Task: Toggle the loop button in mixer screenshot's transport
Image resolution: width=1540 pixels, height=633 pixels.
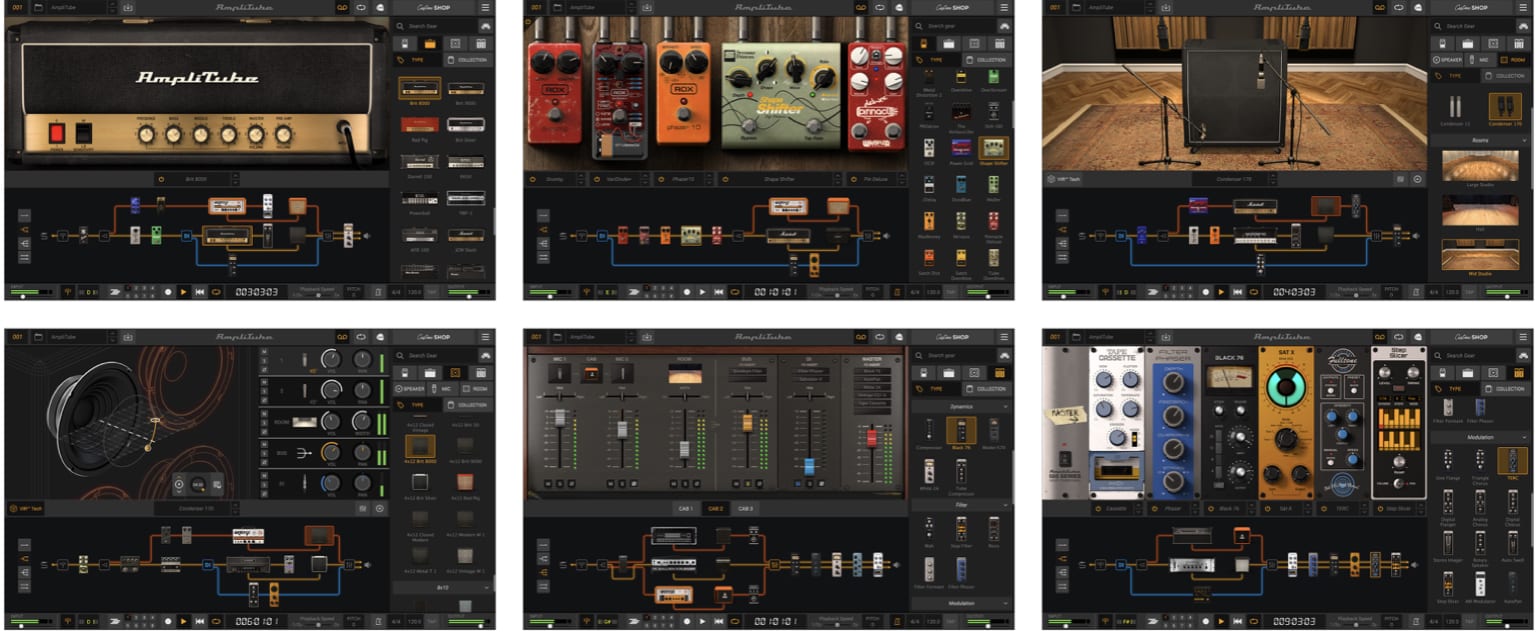Action: pyautogui.click(x=735, y=621)
